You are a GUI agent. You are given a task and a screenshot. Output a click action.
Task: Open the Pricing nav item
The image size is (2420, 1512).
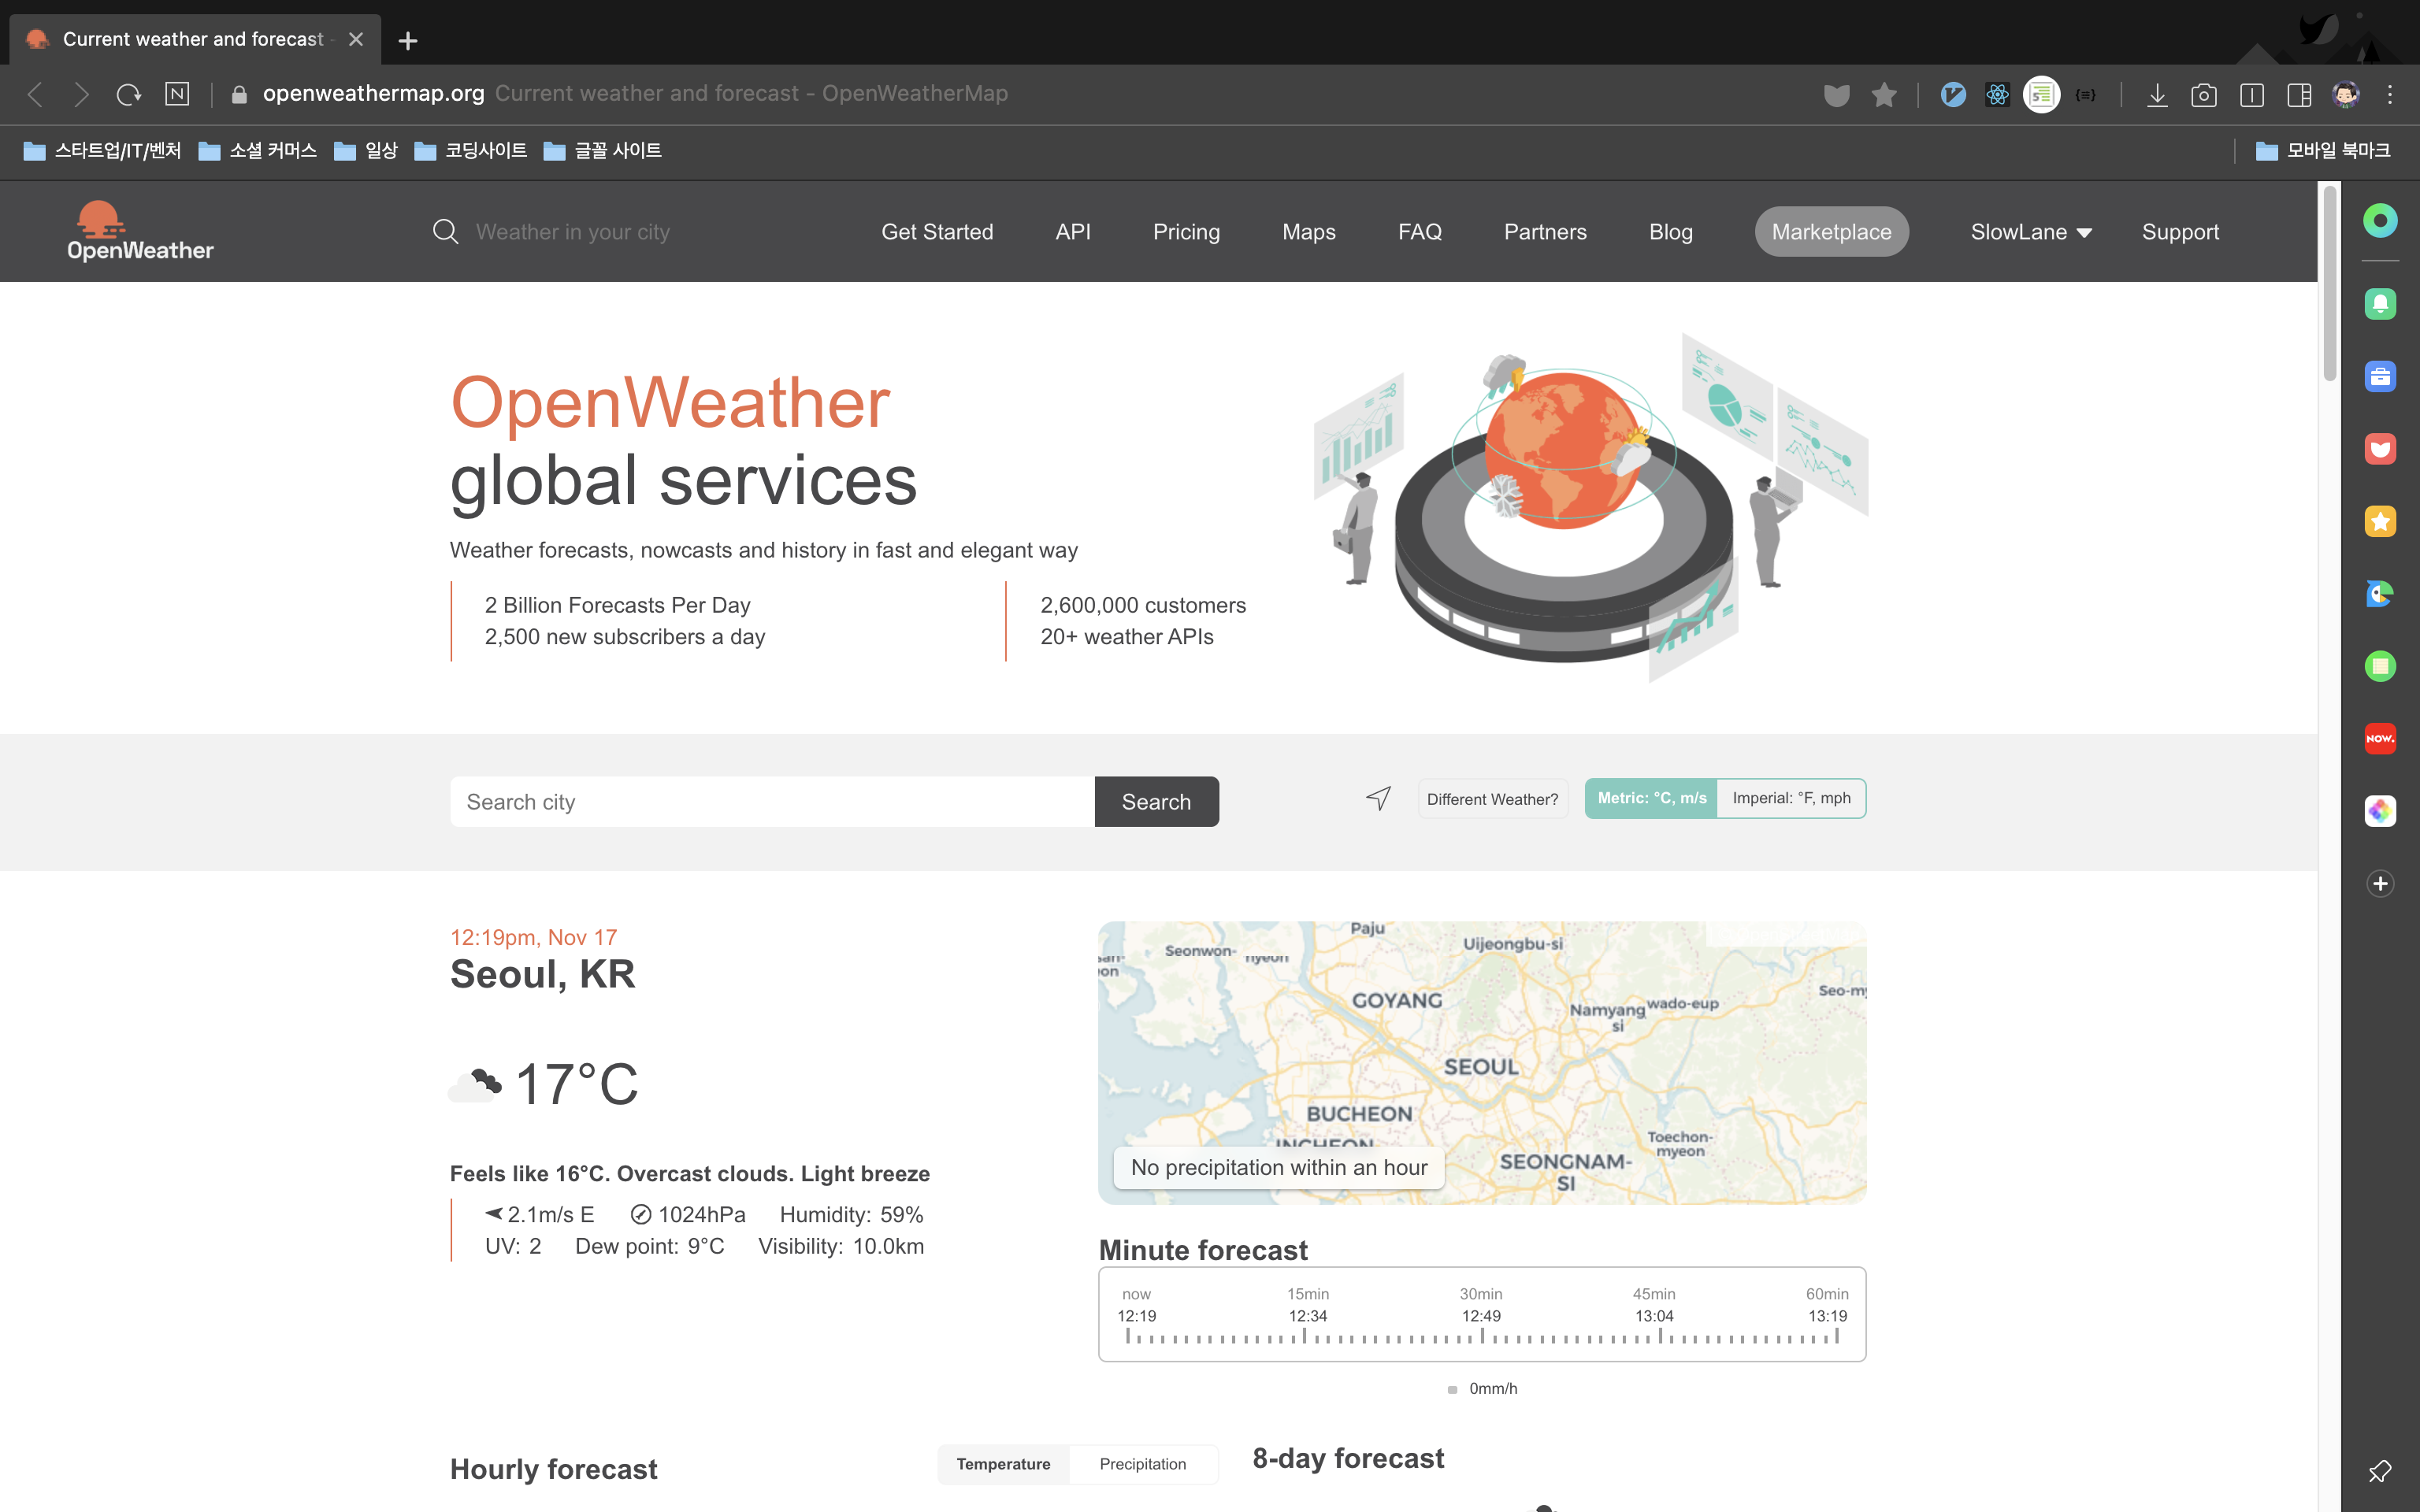[x=1186, y=232]
